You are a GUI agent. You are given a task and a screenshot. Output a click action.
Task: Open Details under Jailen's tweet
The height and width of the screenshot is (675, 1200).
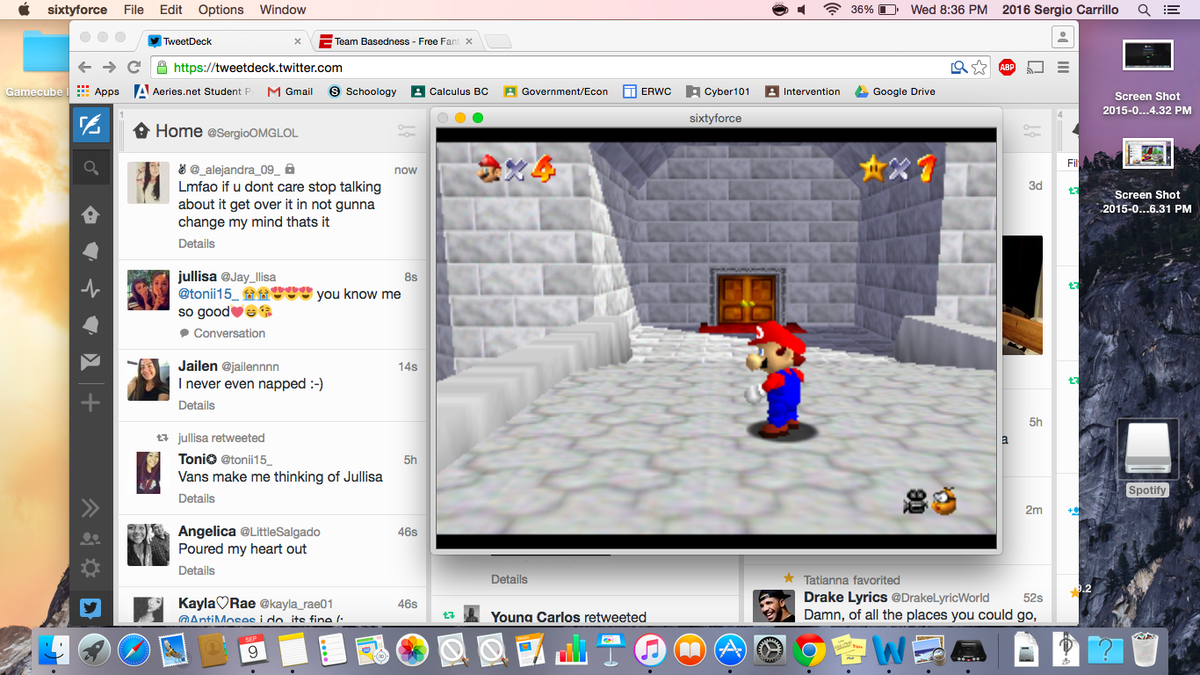click(x=197, y=405)
